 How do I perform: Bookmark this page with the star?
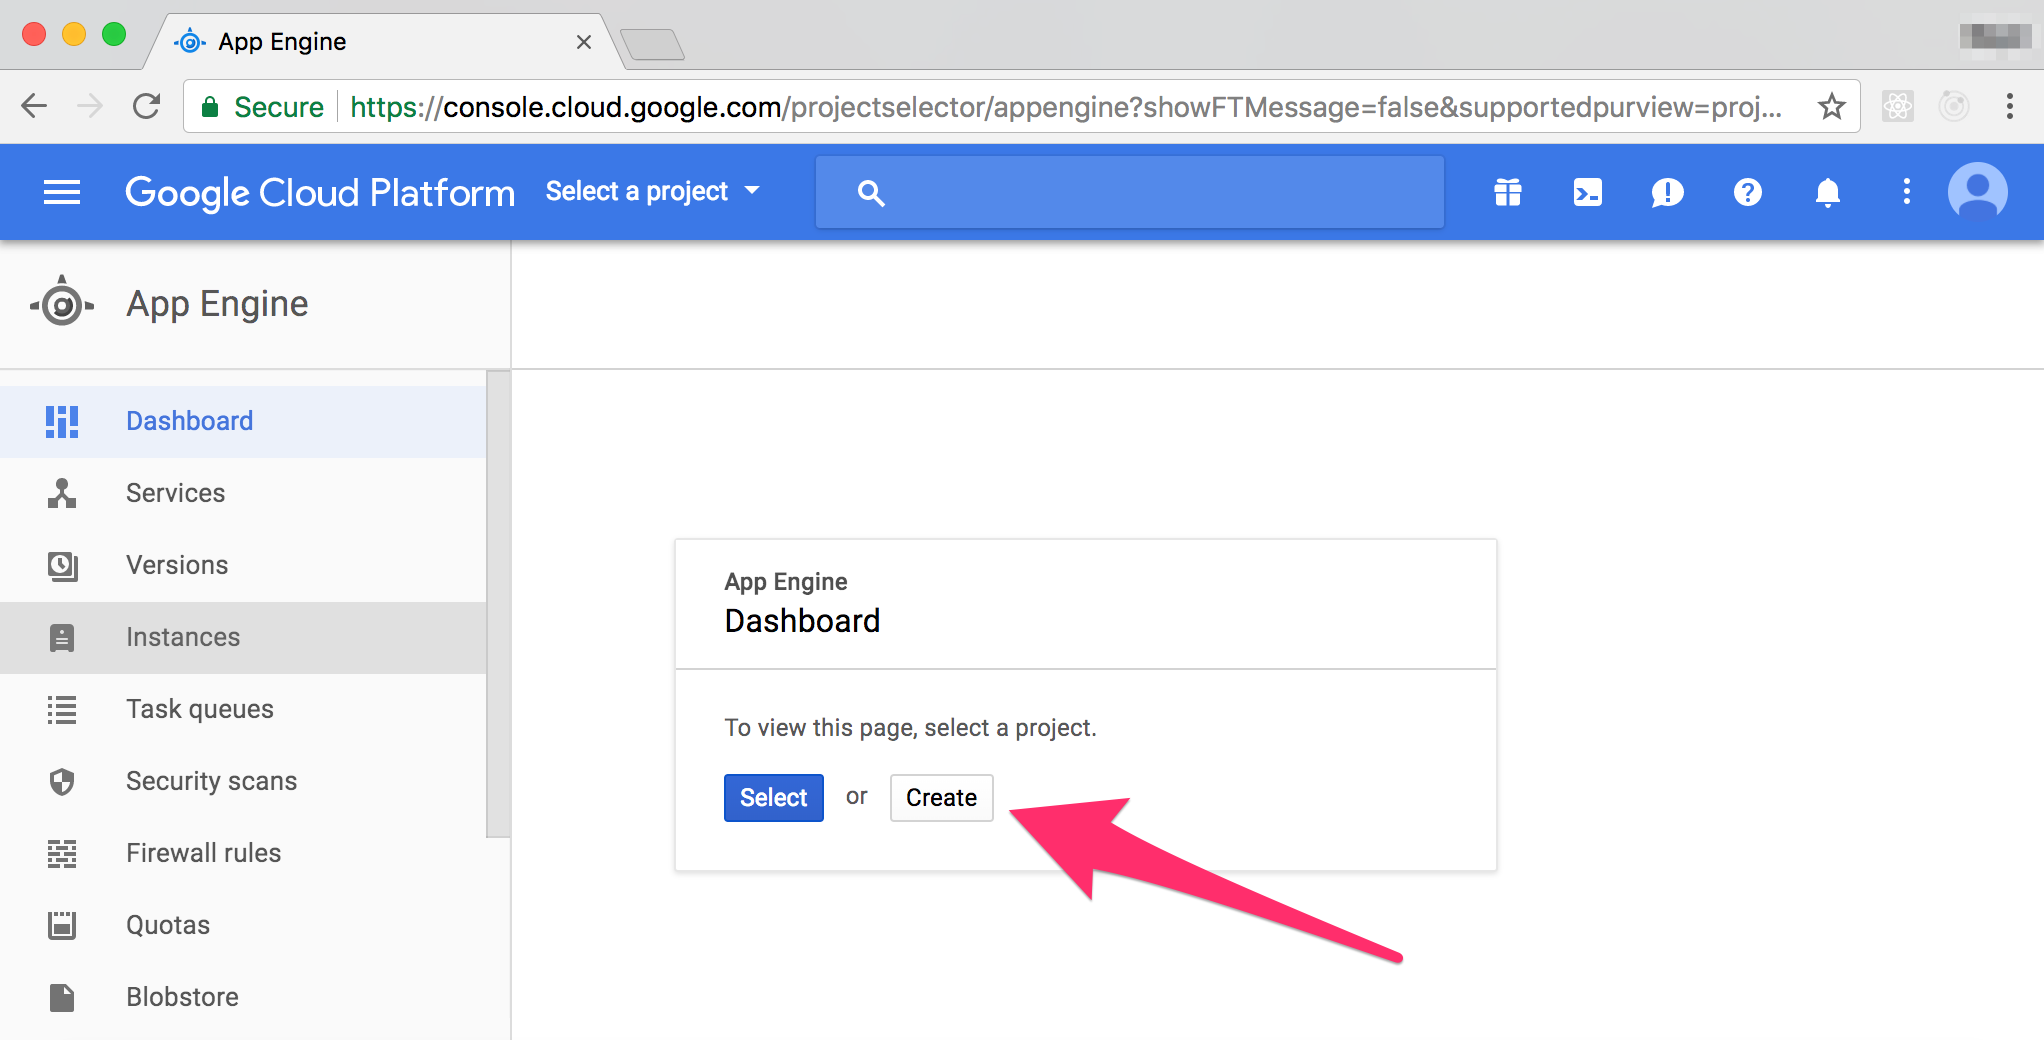click(x=1832, y=106)
